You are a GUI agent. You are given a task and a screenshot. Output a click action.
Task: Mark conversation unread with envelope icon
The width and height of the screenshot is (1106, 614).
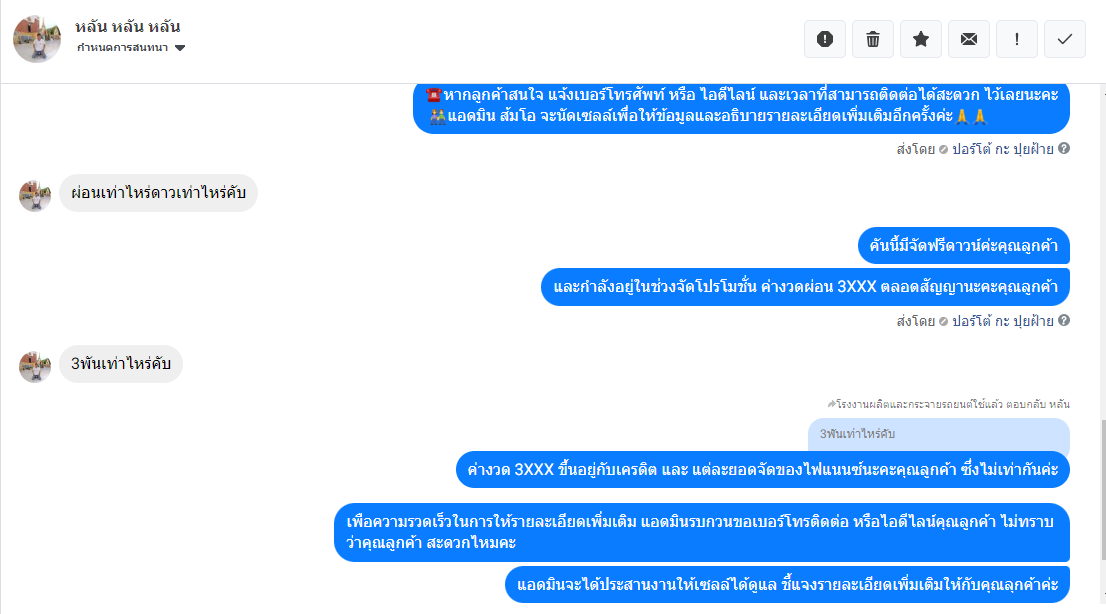click(x=968, y=39)
